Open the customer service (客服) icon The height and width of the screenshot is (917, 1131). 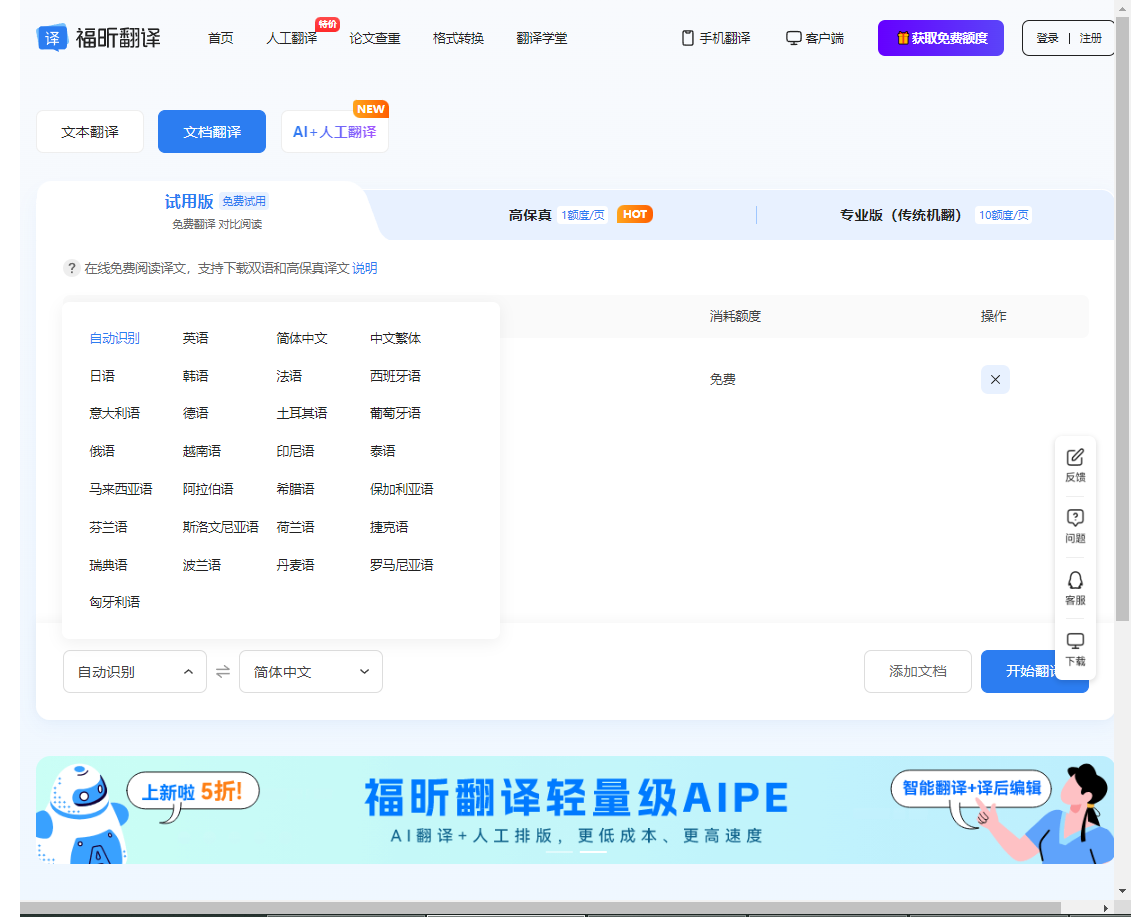pyautogui.click(x=1075, y=580)
